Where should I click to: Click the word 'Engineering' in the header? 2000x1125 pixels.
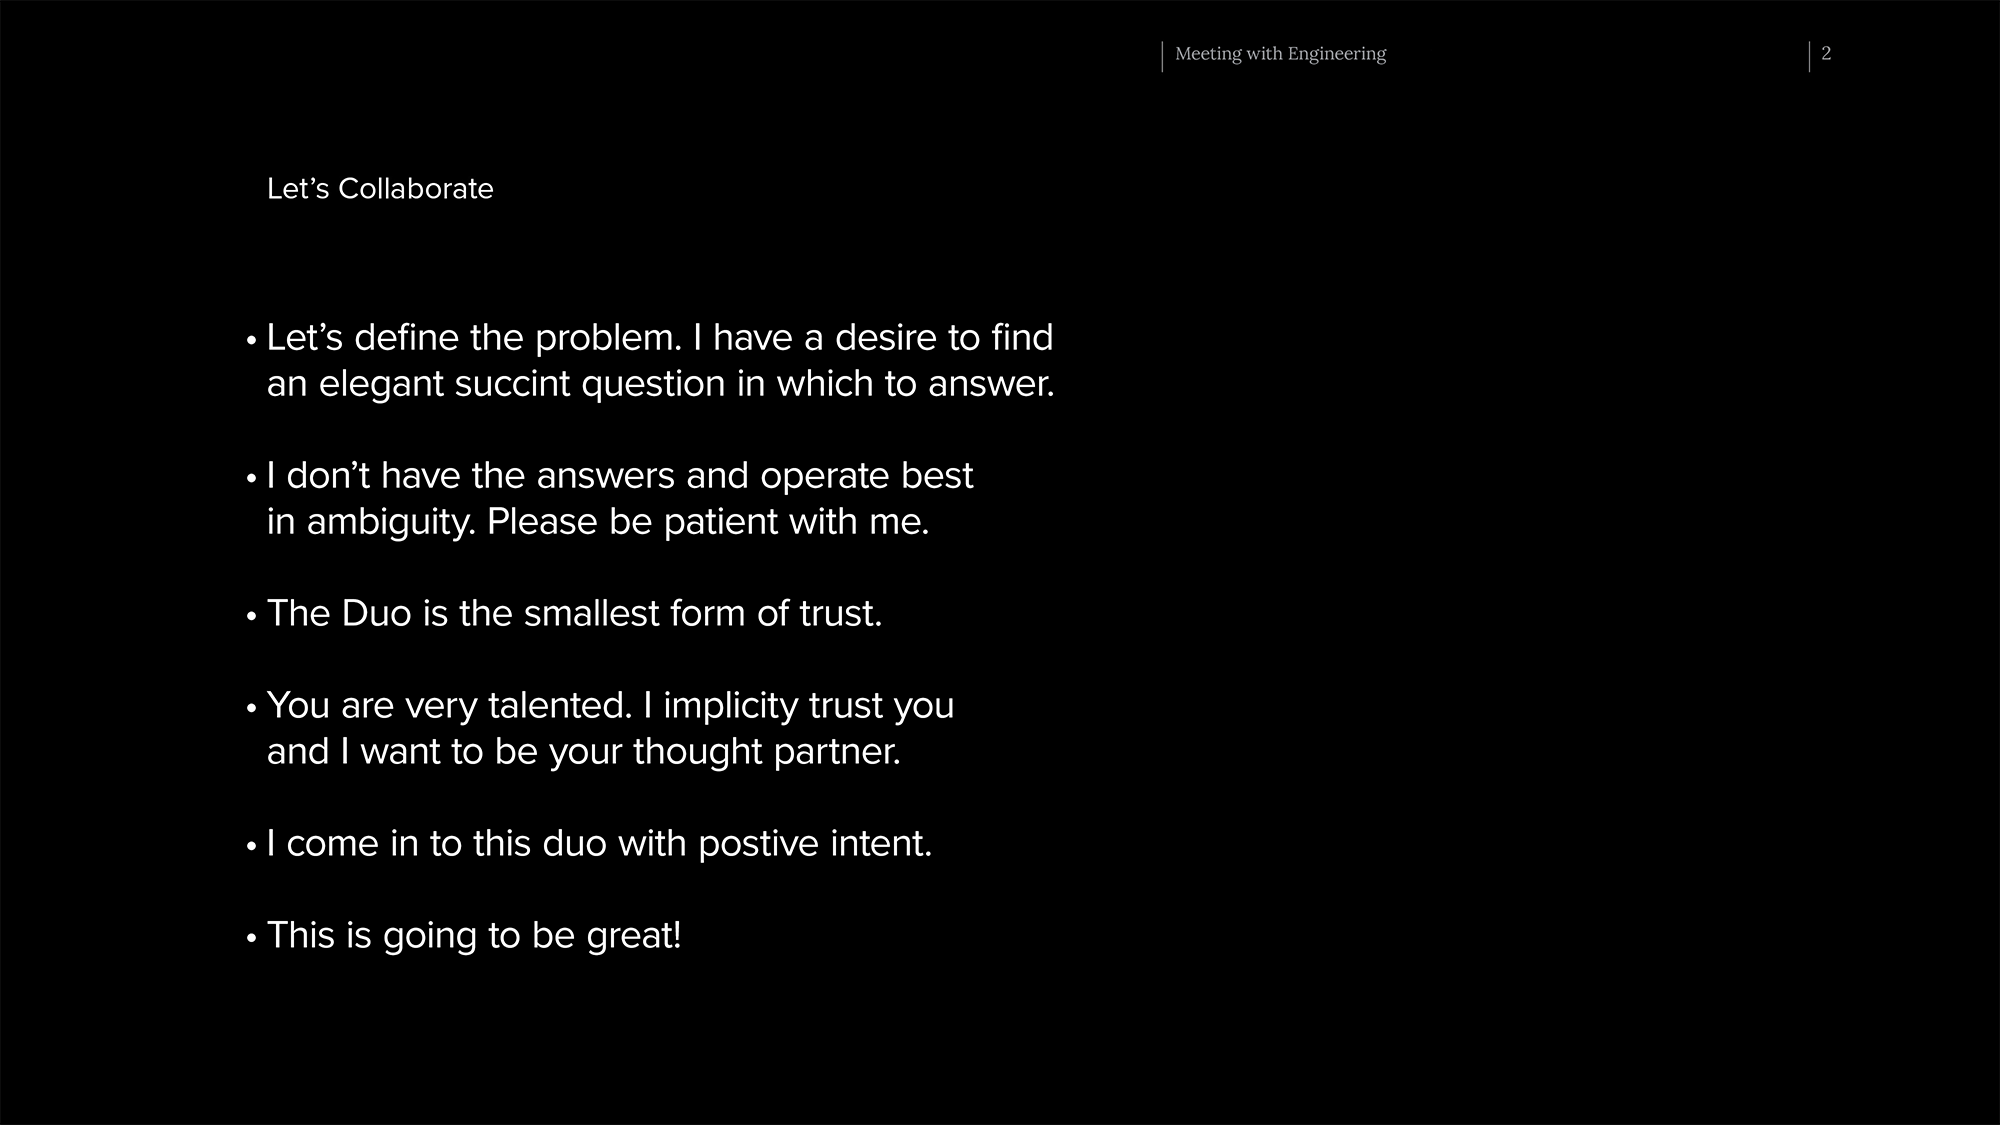click(x=1337, y=54)
